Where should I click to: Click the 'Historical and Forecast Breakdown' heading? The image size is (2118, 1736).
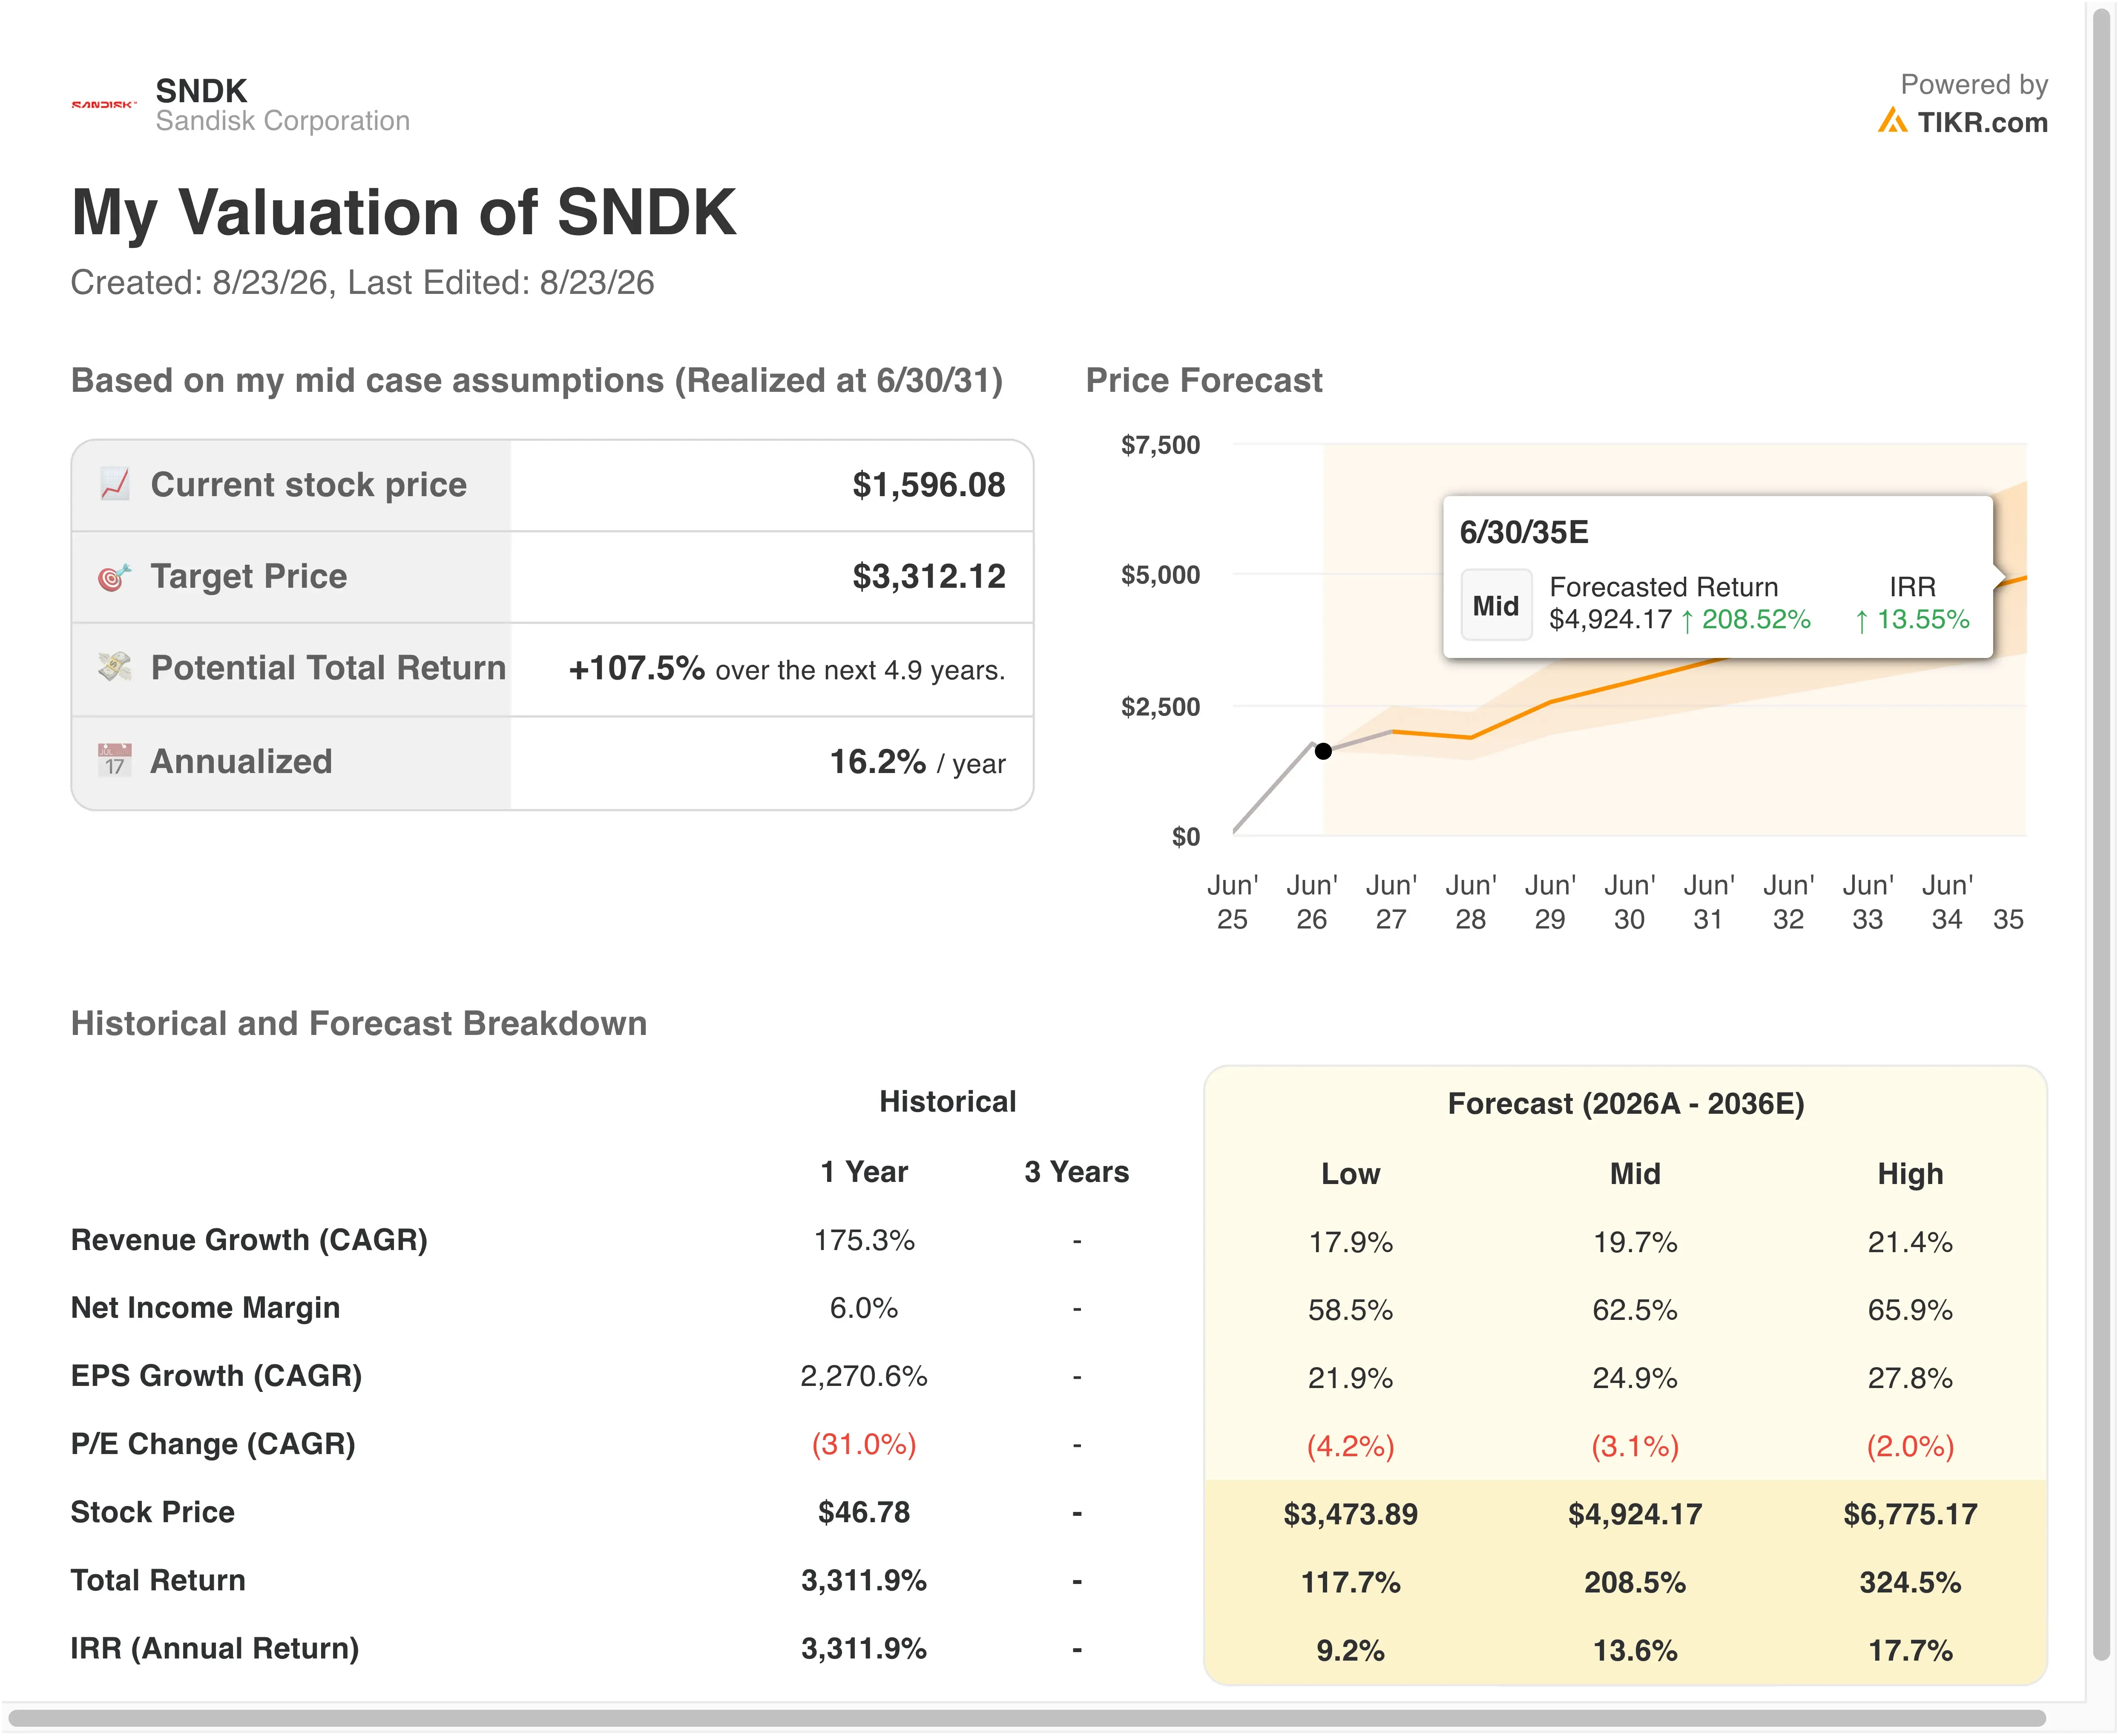coord(359,1024)
